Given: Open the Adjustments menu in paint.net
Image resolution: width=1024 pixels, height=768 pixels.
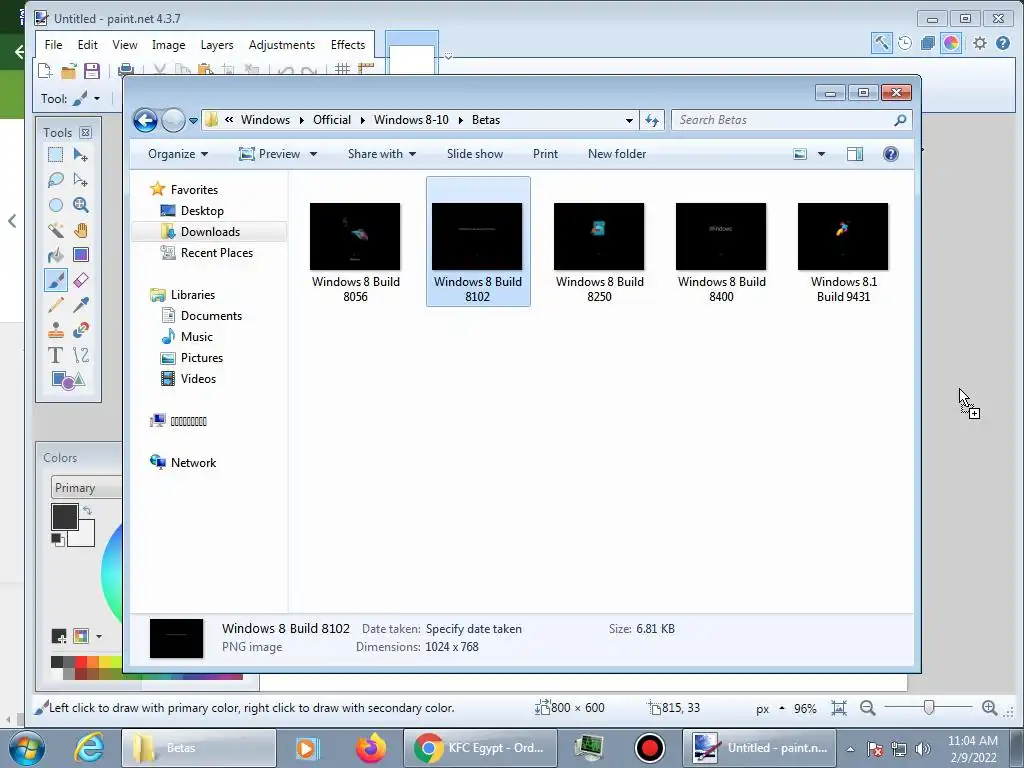Looking at the screenshot, I should click(281, 44).
